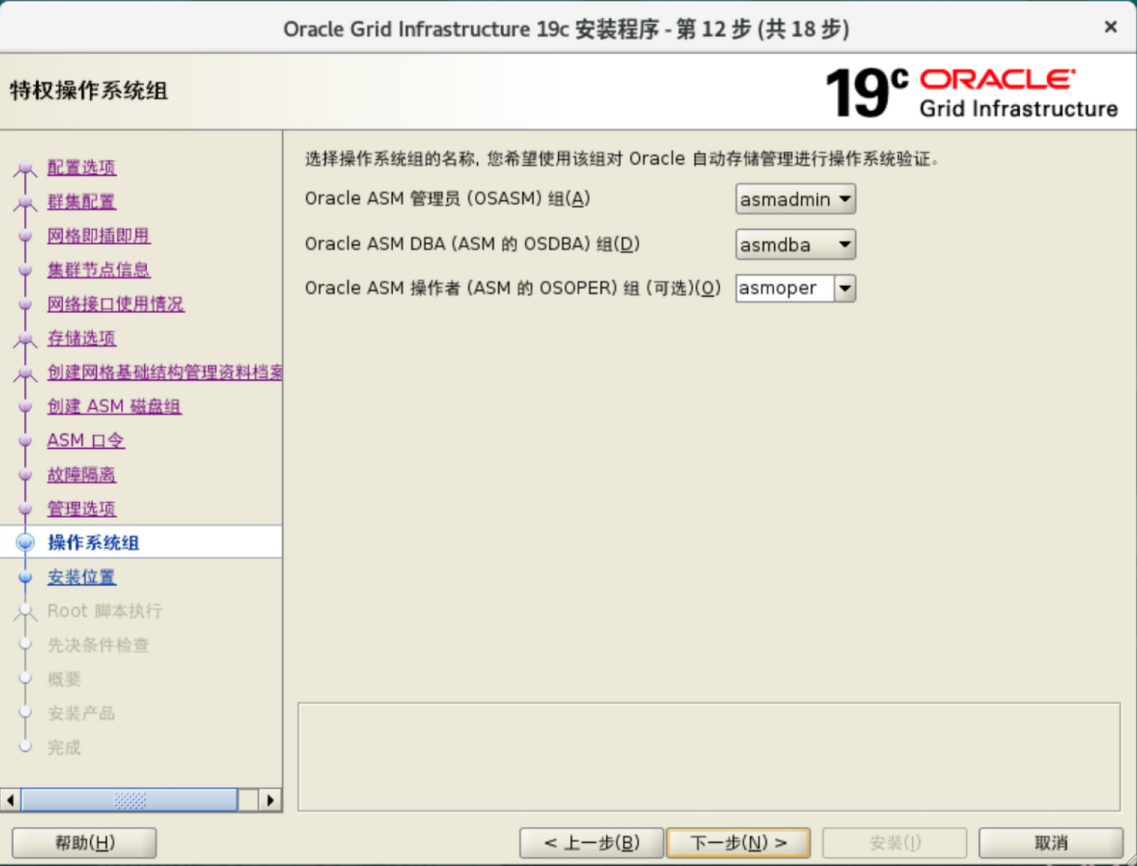
Task: Jump to the 集群节点信息 step
Action: pos(98,270)
